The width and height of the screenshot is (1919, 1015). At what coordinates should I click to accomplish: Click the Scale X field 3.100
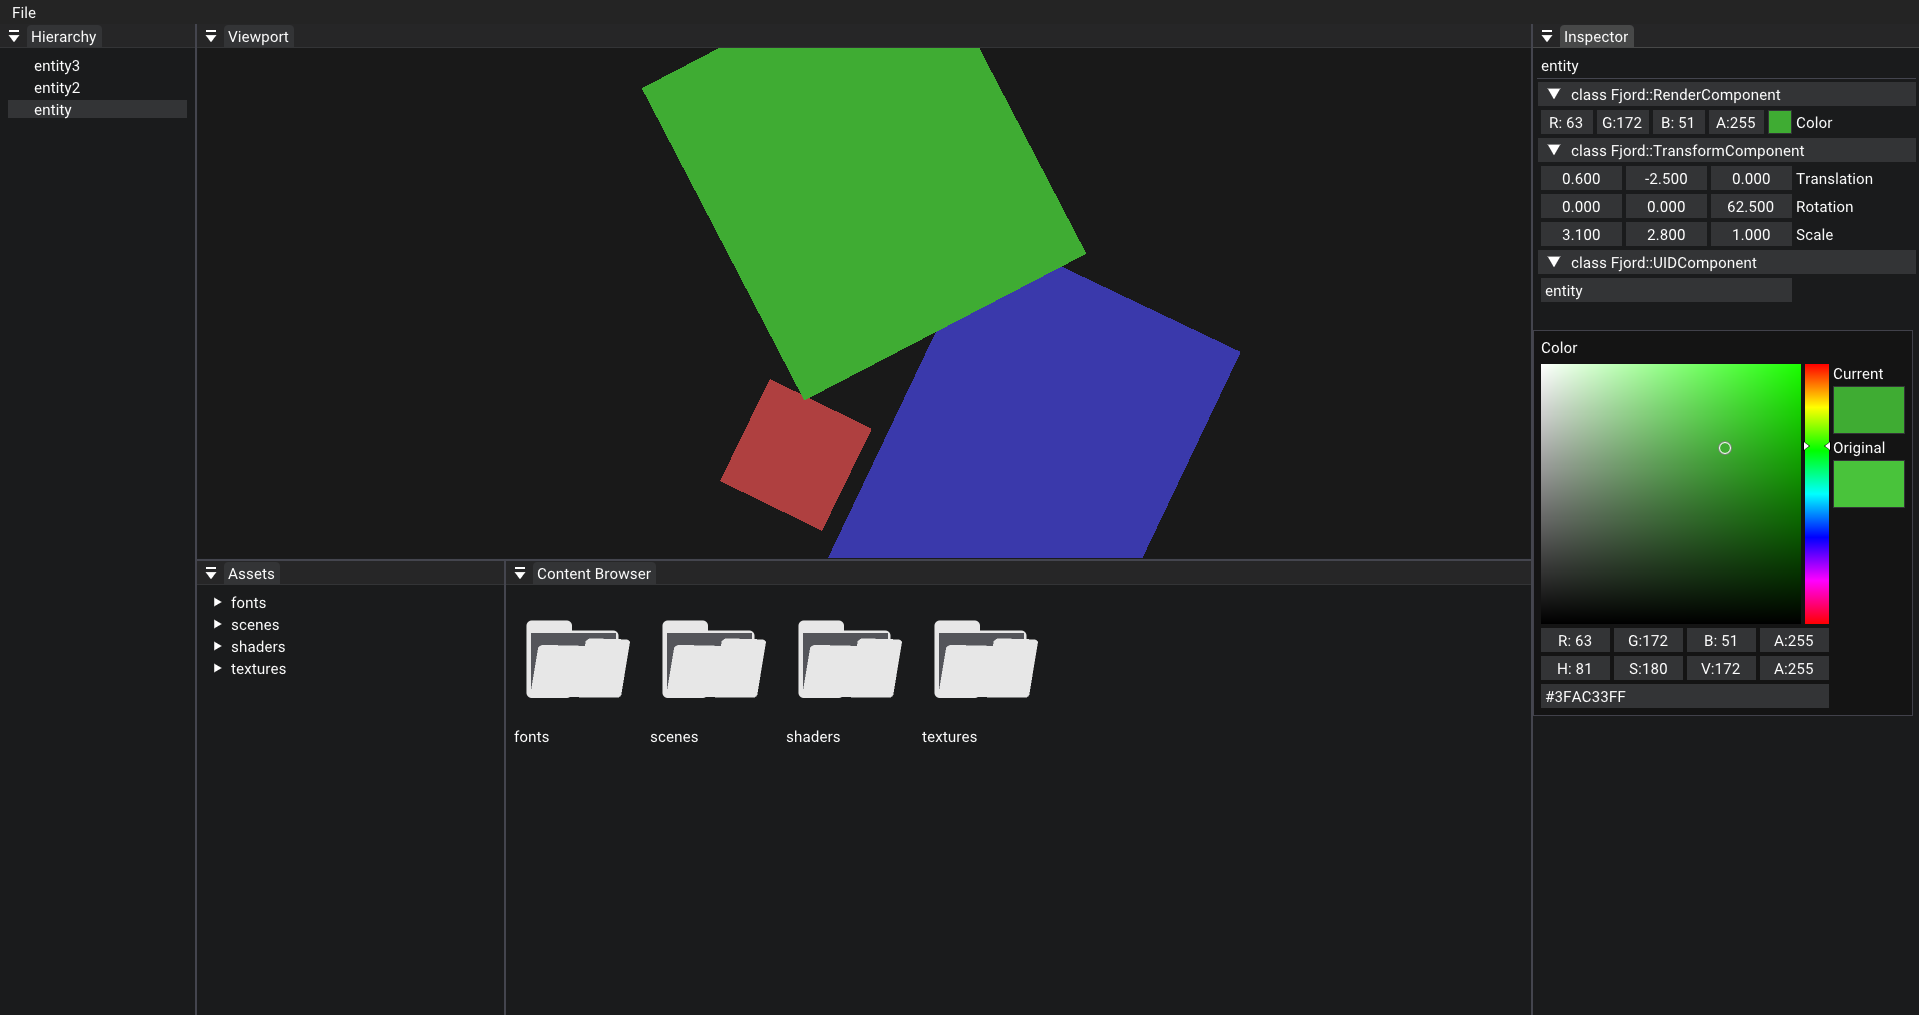(1581, 235)
